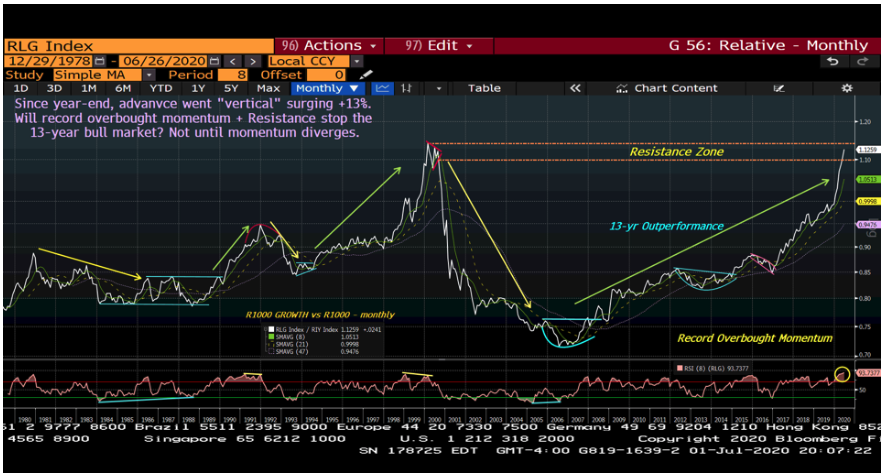Click the 0.9476 axis value label
This screenshot has height=474, width=883.
(x=867, y=225)
